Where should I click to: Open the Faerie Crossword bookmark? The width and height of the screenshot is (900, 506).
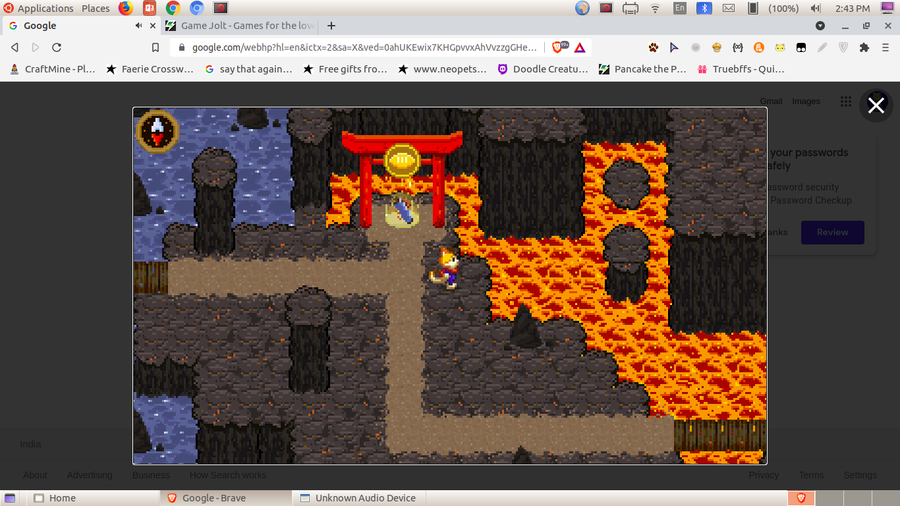(x=150, y=69)
